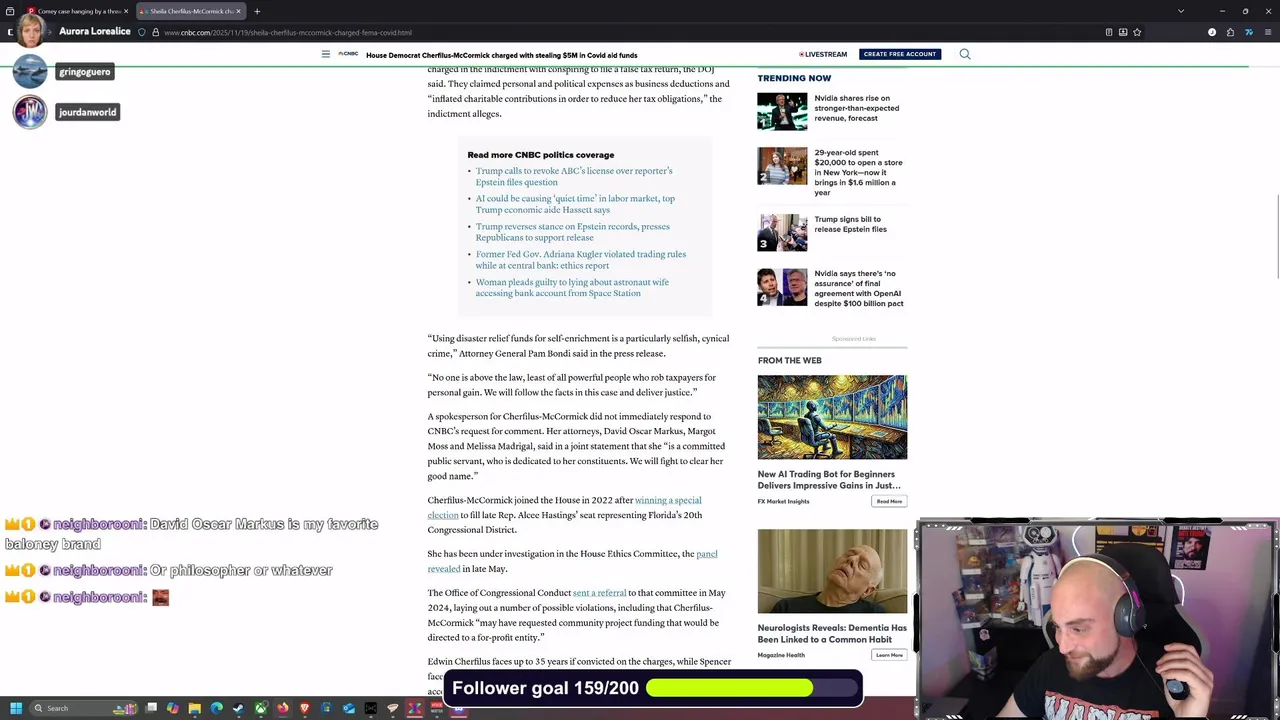Click Nvidia OpenAI agreement story thumbnail

pyautogui.click(x=782, y=287)
